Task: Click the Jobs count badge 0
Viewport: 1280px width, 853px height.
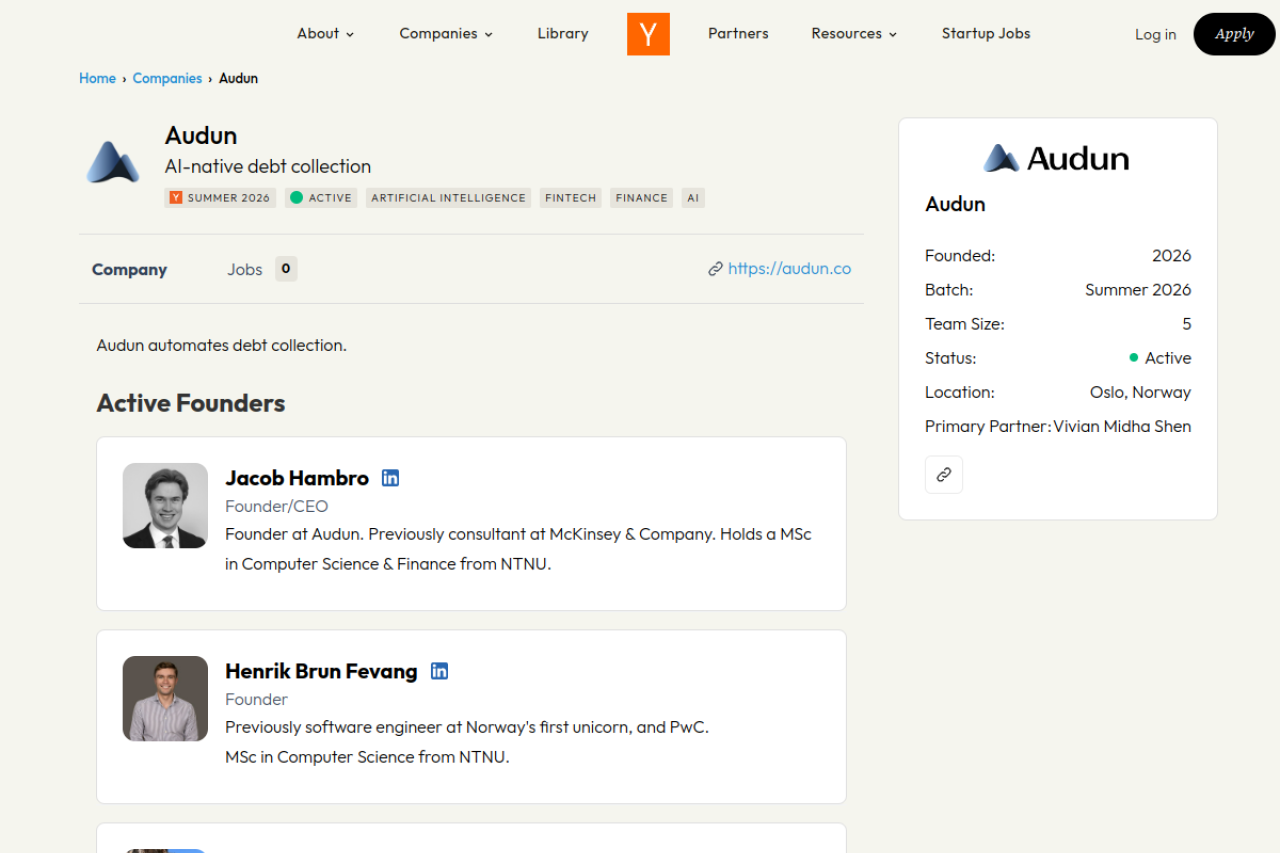Action: pyautogui.click(x=286, y=269)
